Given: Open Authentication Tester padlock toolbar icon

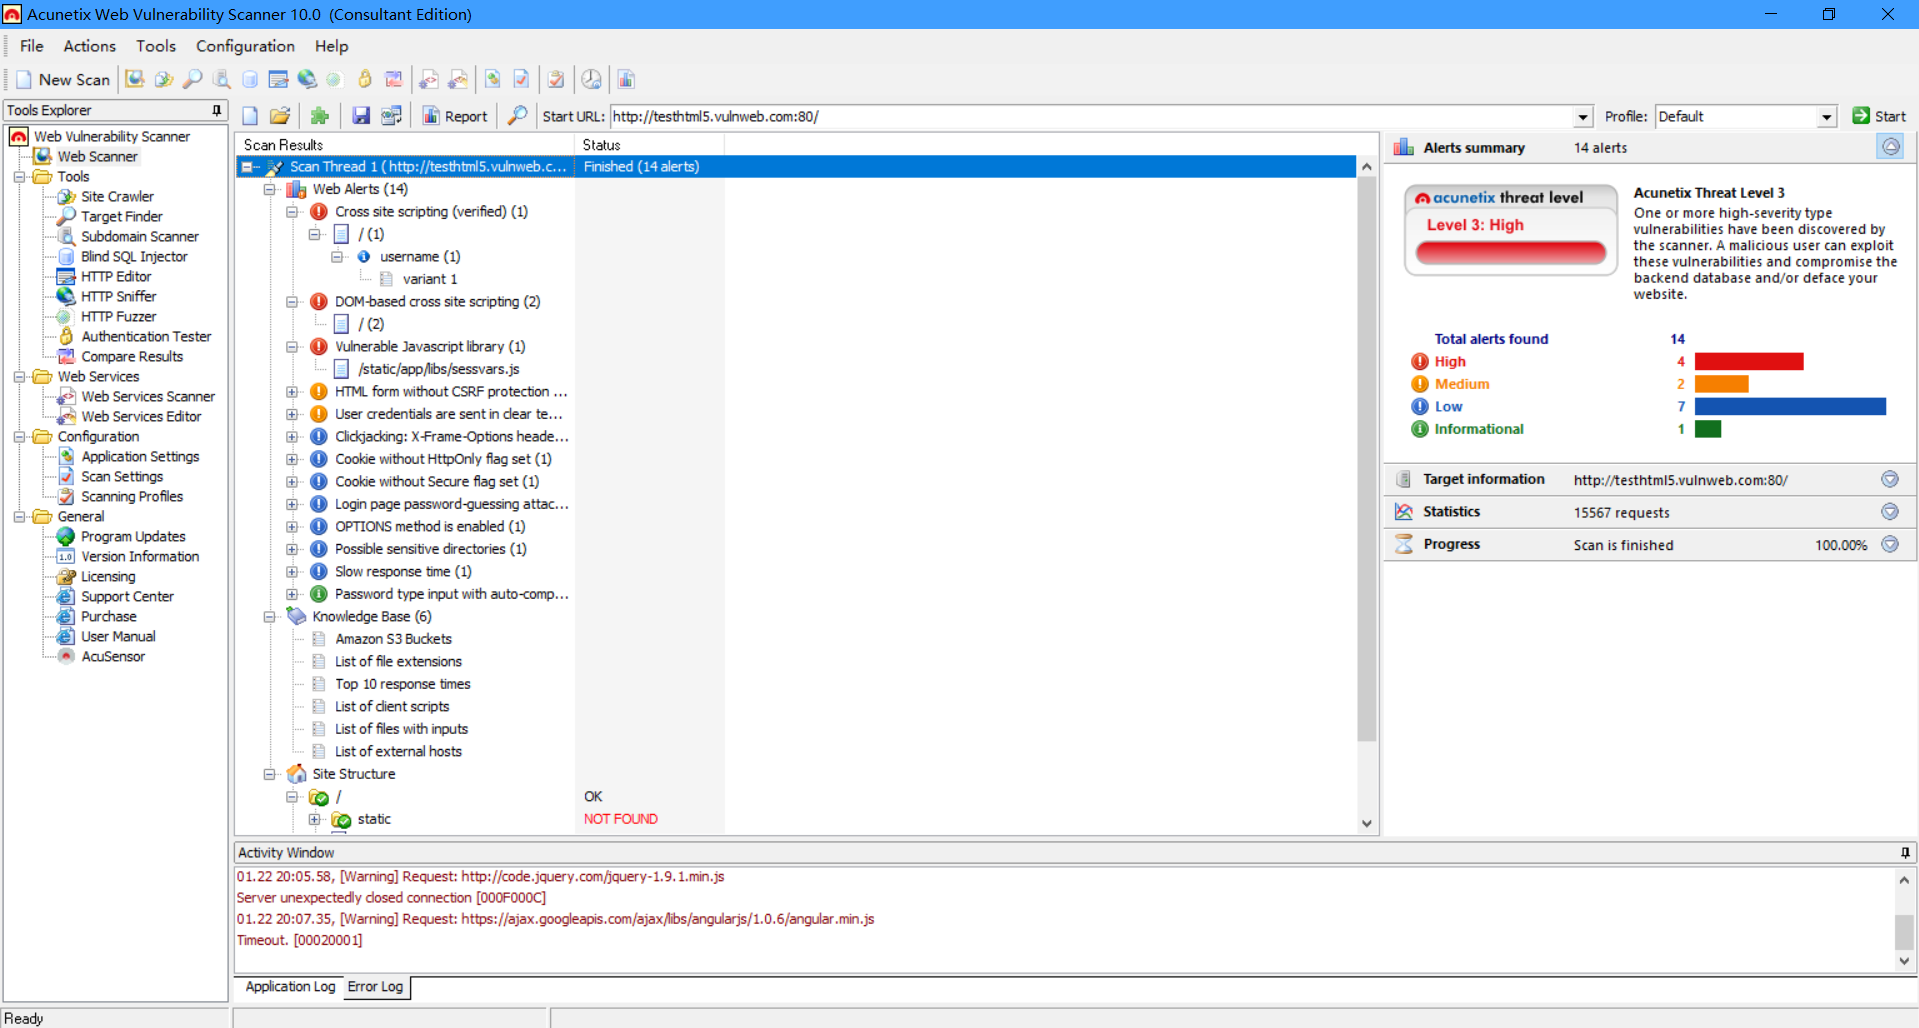Looking at the screenshot, I should (x=365, y=80).
